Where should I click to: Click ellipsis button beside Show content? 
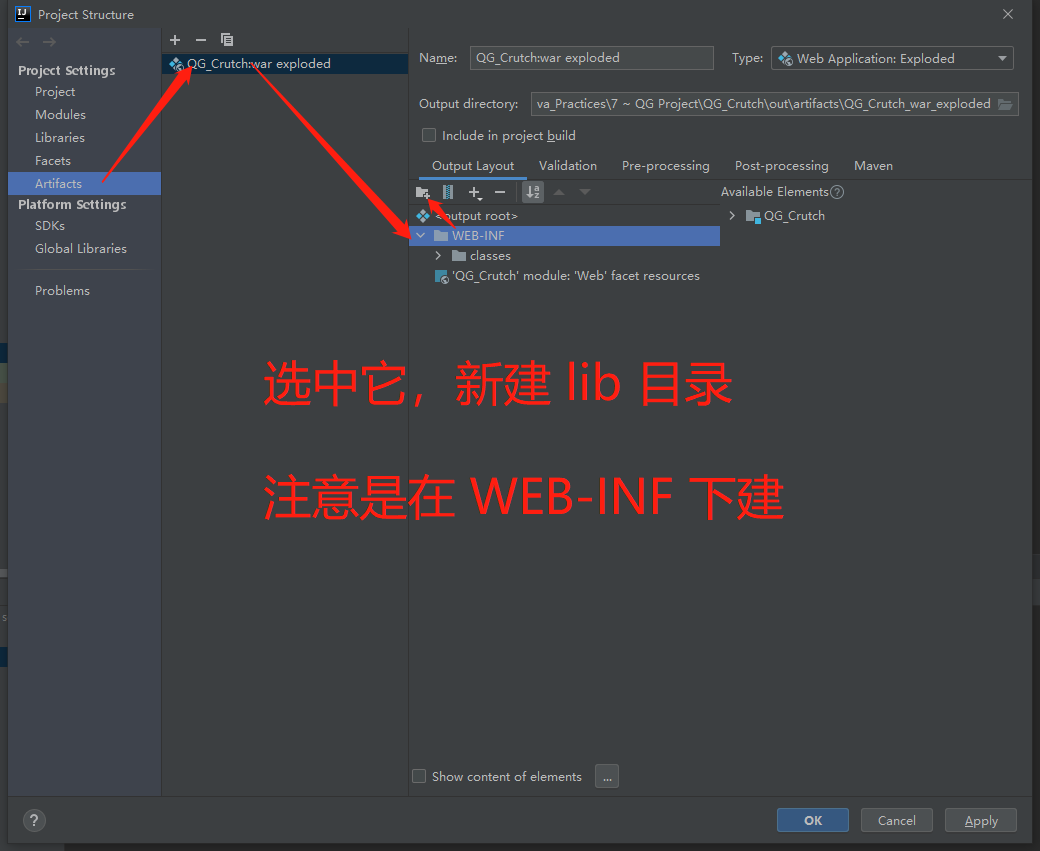pyautogui.click(x=607, y=776)
